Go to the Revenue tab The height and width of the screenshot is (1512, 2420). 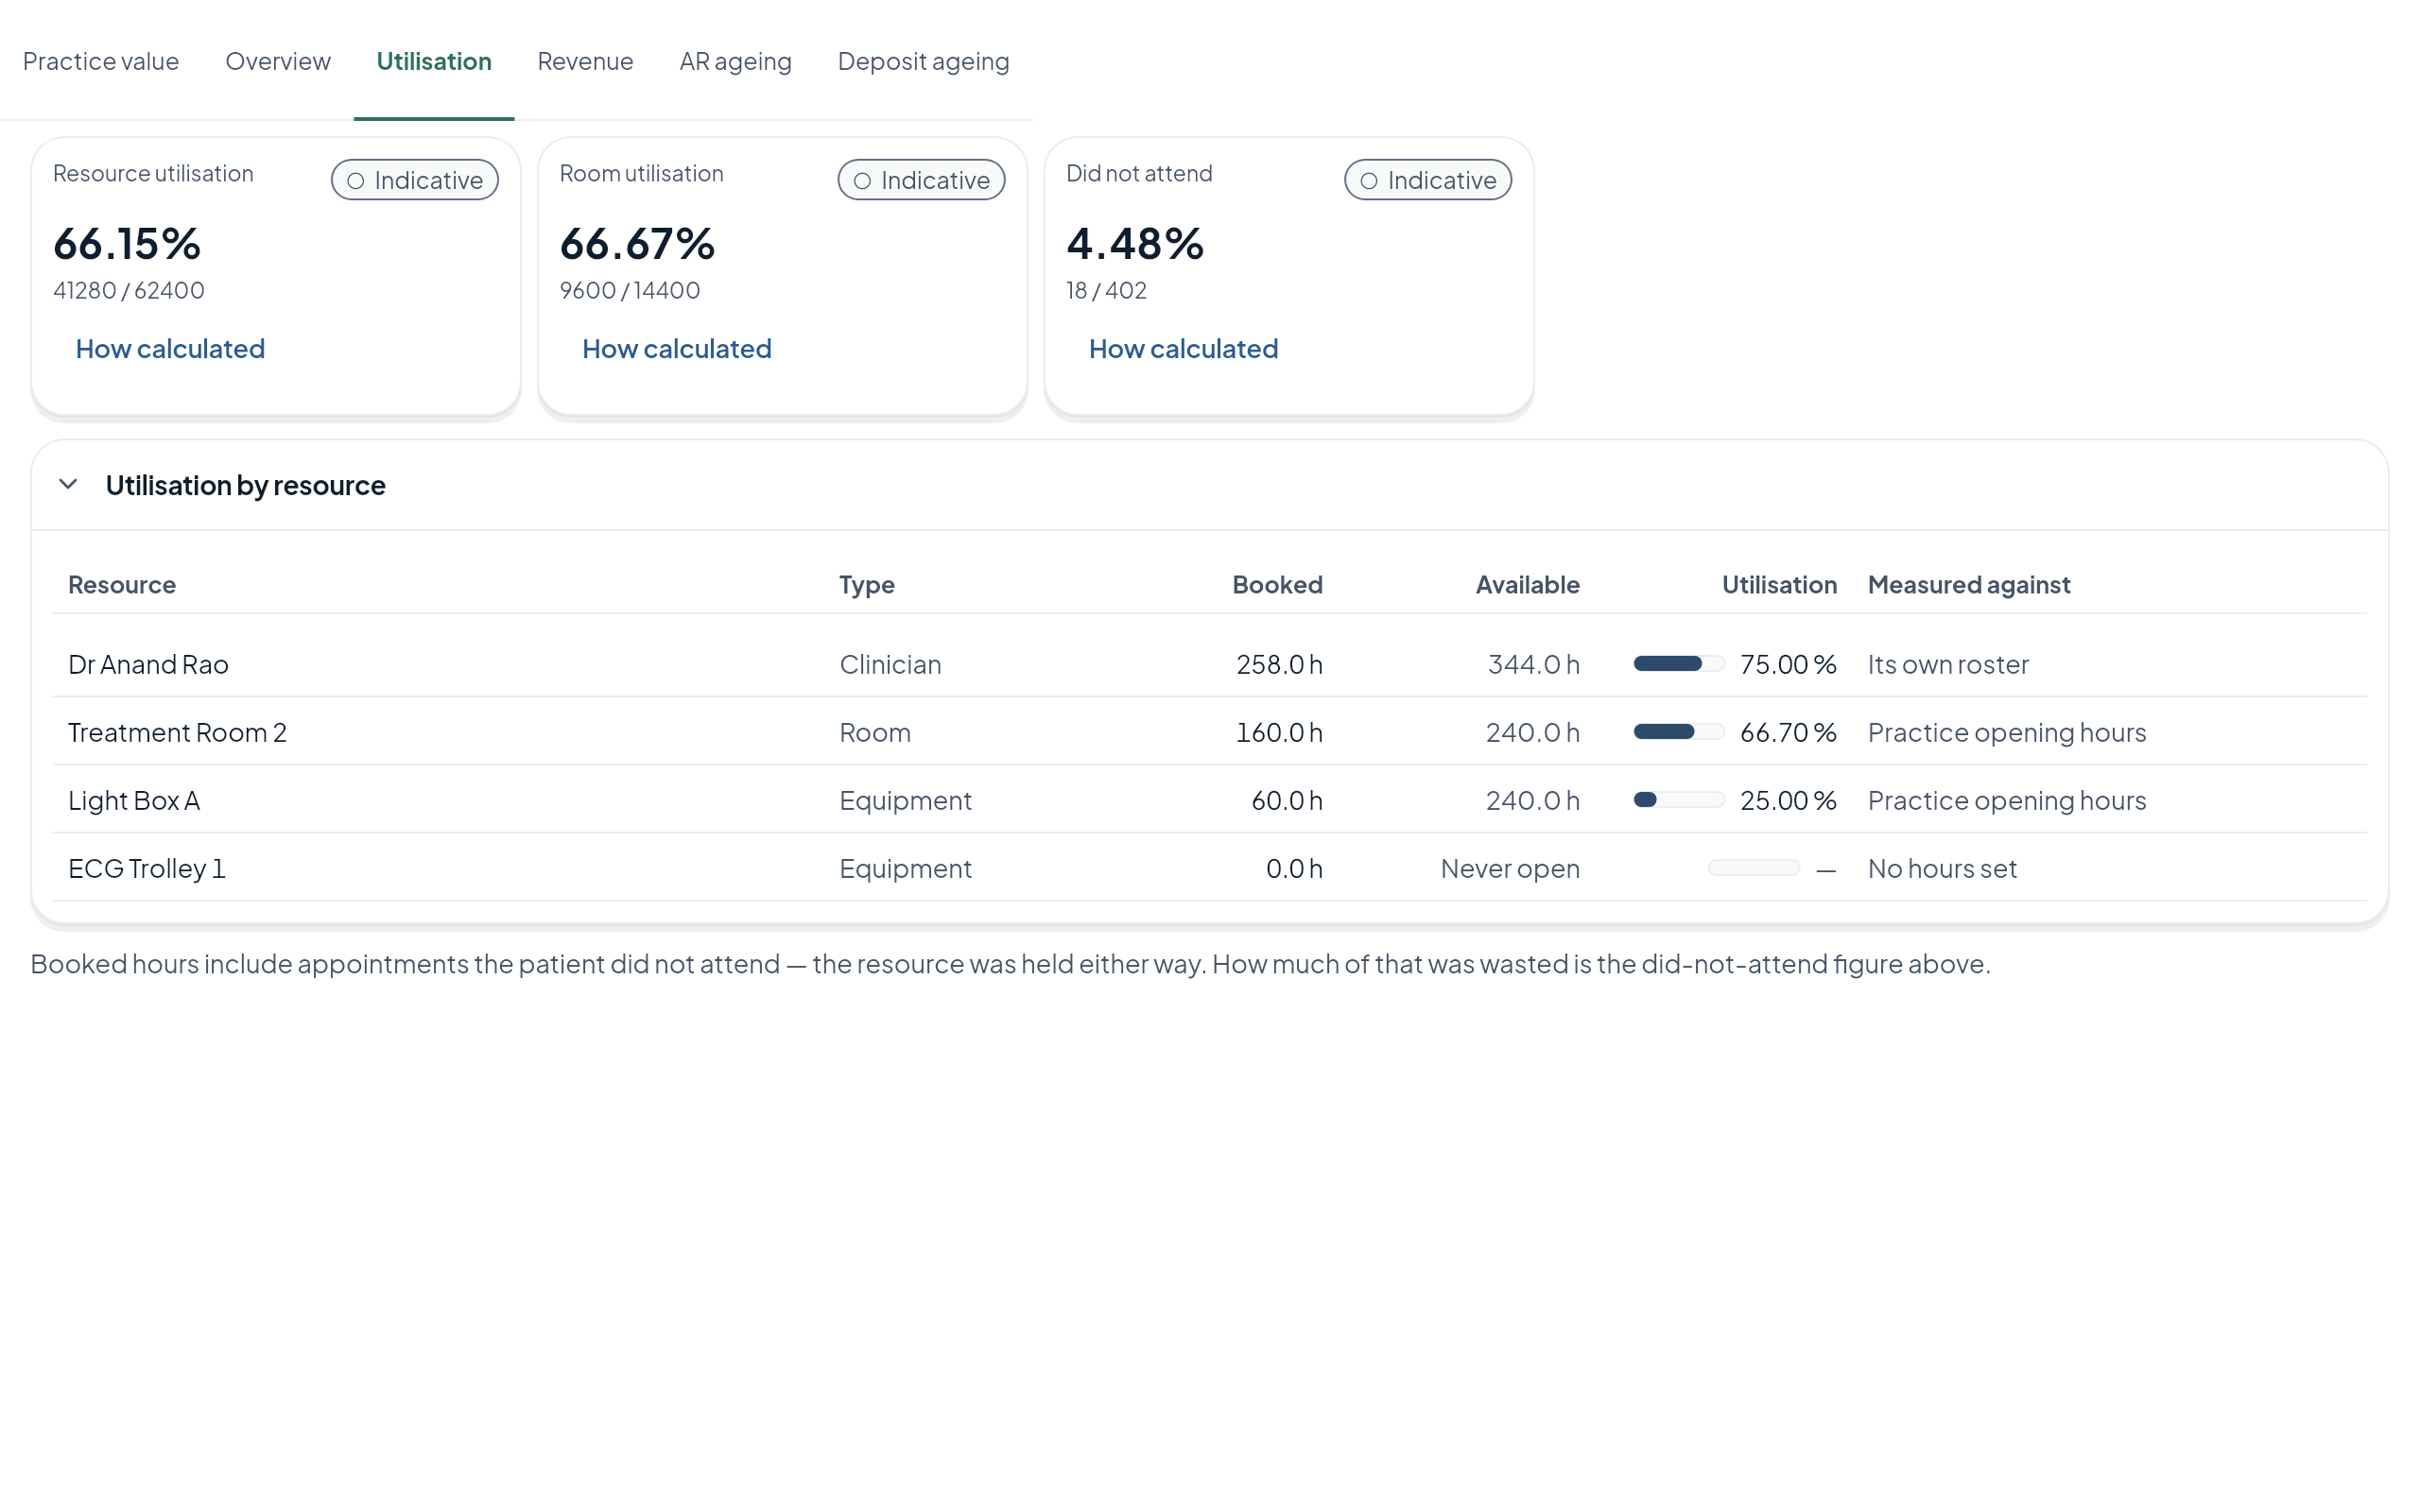(585, 61)
